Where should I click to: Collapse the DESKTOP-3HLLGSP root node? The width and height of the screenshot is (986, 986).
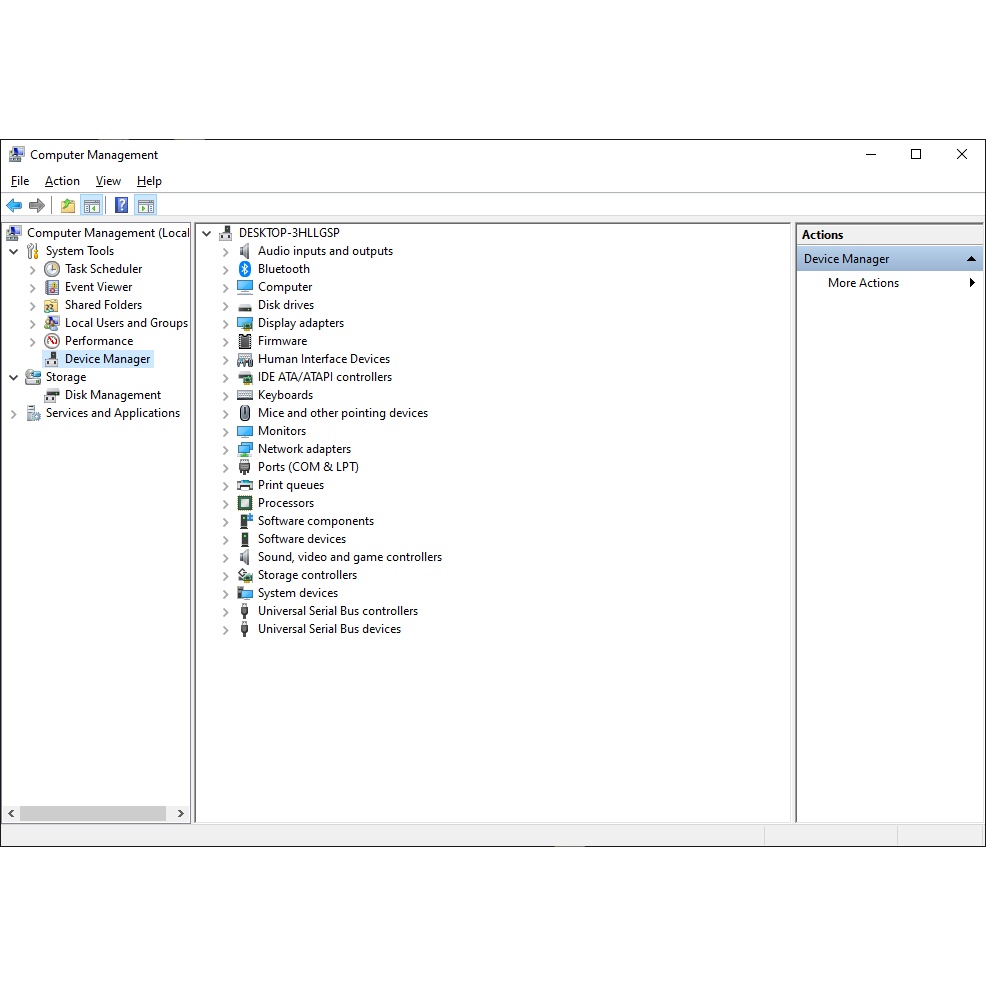[x=207, y=234]
